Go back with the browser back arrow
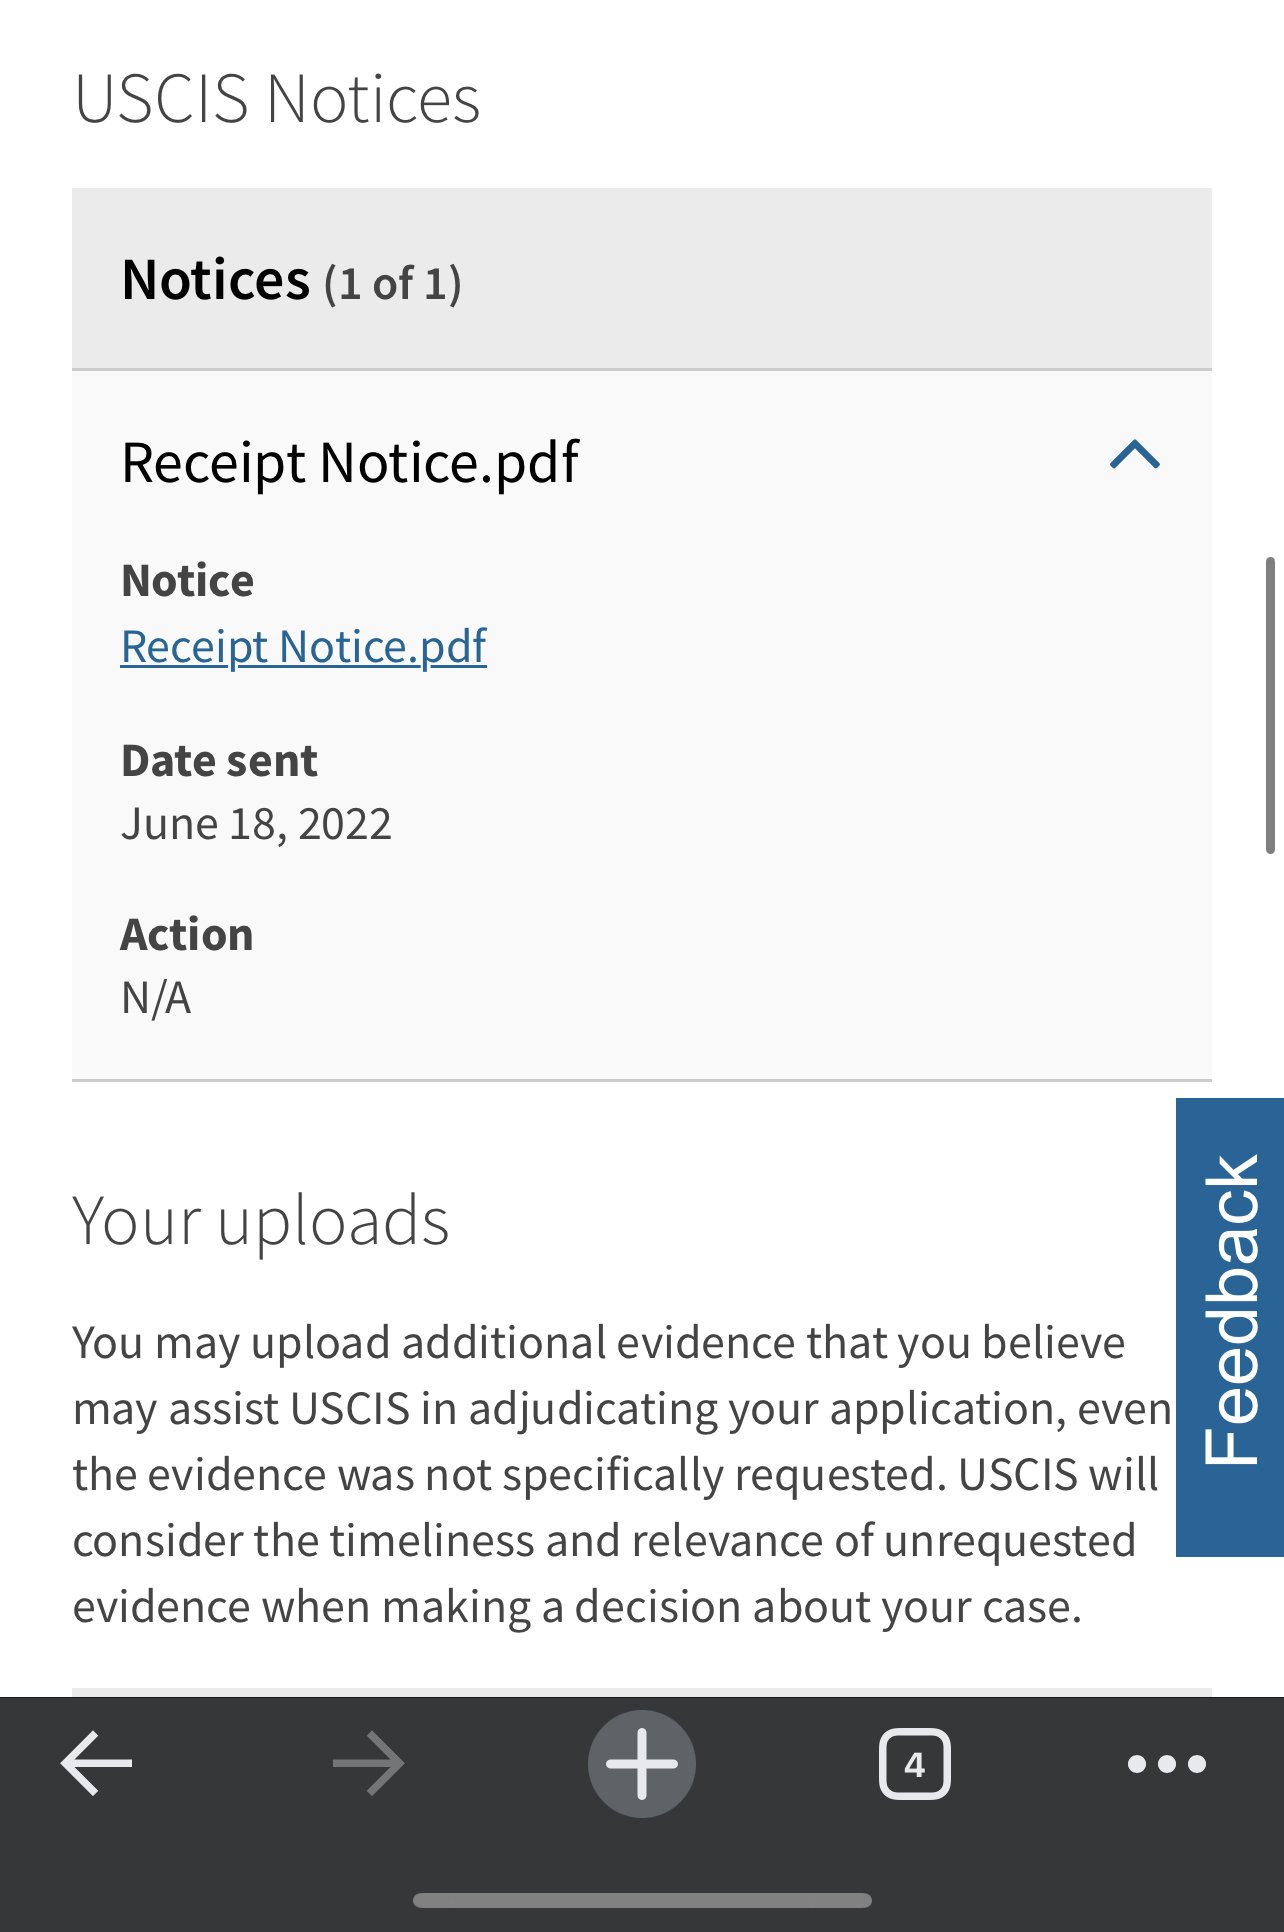This screenshot has height=1932, width=1284. [x=97, y=1763]
